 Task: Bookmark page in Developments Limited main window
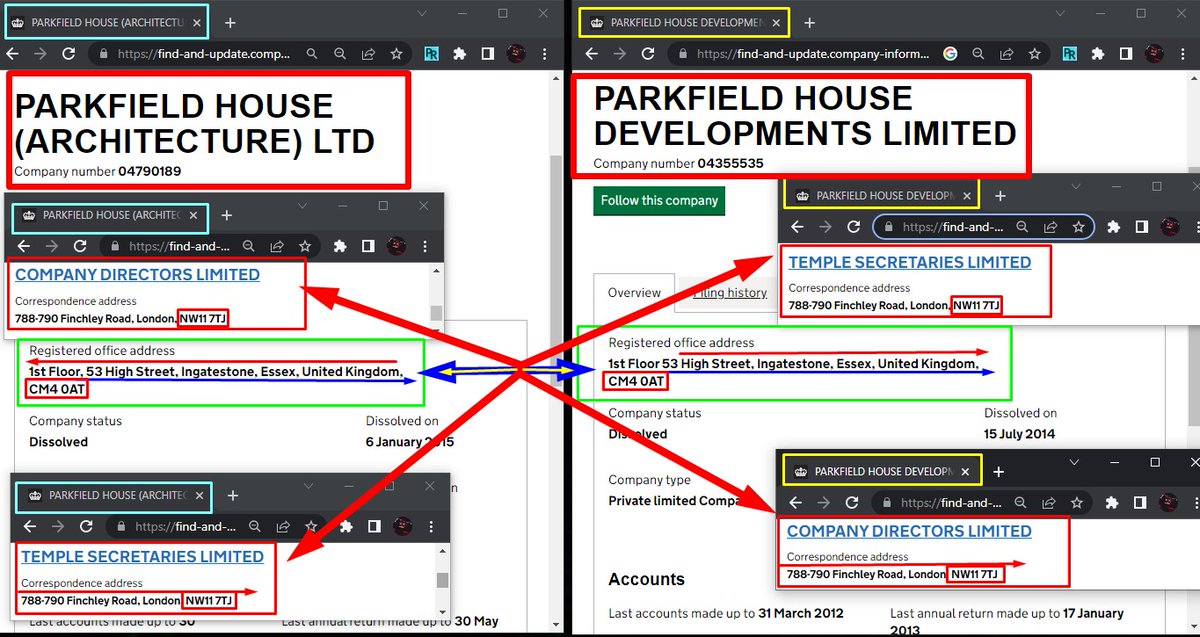point(1033,54)
